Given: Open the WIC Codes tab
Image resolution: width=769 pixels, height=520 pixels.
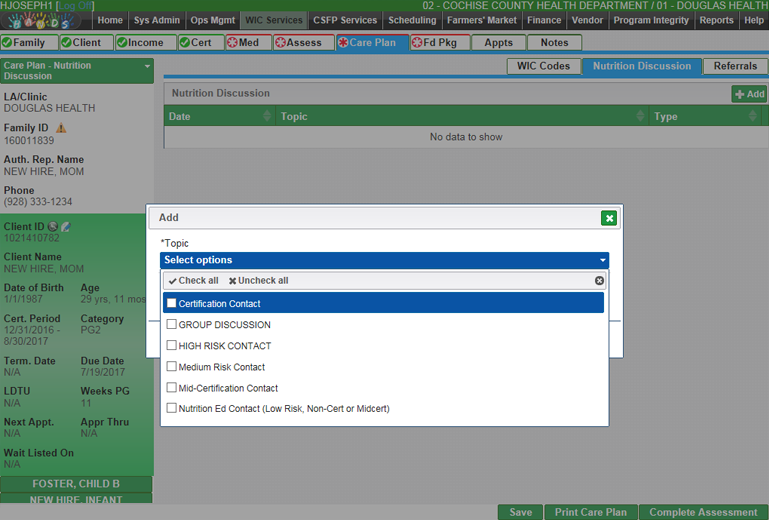Looking at the screenshot, I should pyautogui.click(x=543, y=66).
